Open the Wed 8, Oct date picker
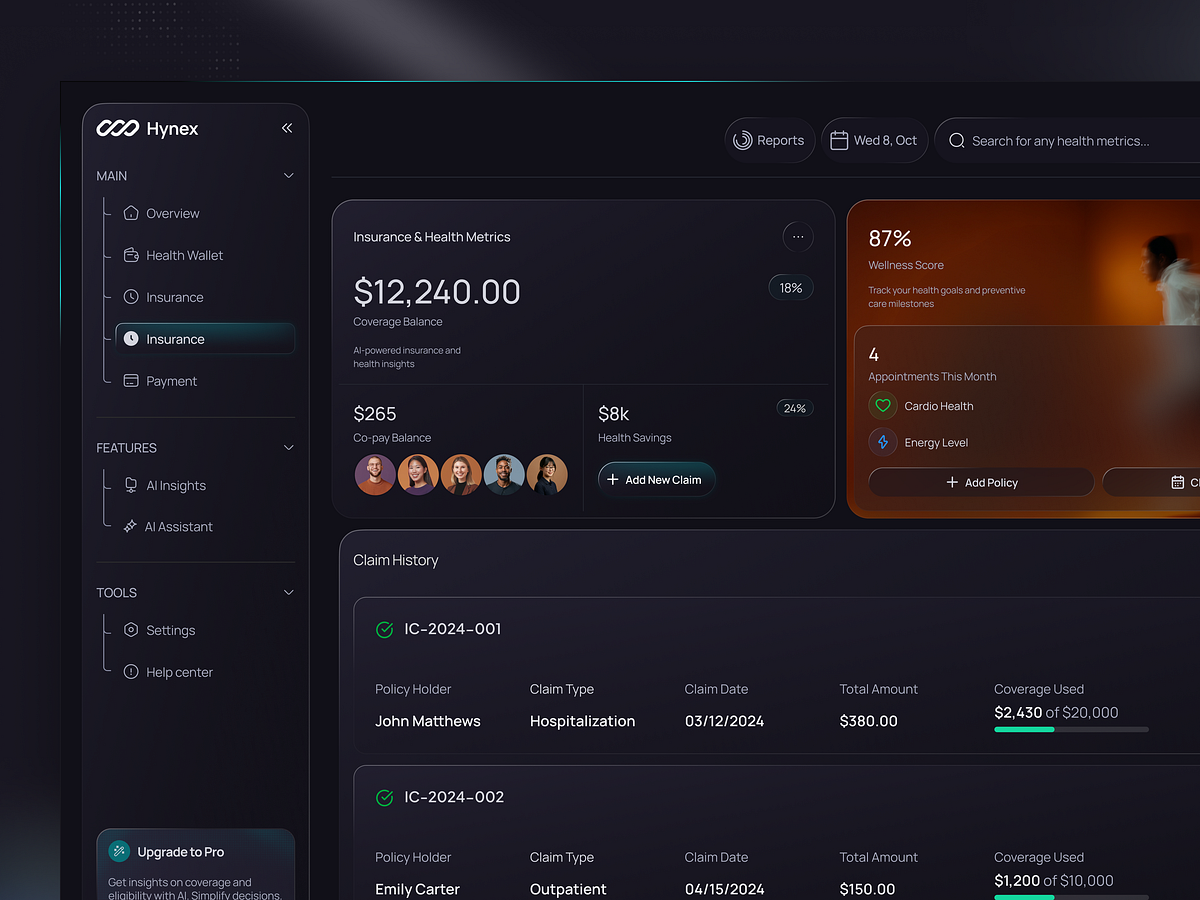The height and width of the screenshot is (900, 1200). tap(875, 140)
